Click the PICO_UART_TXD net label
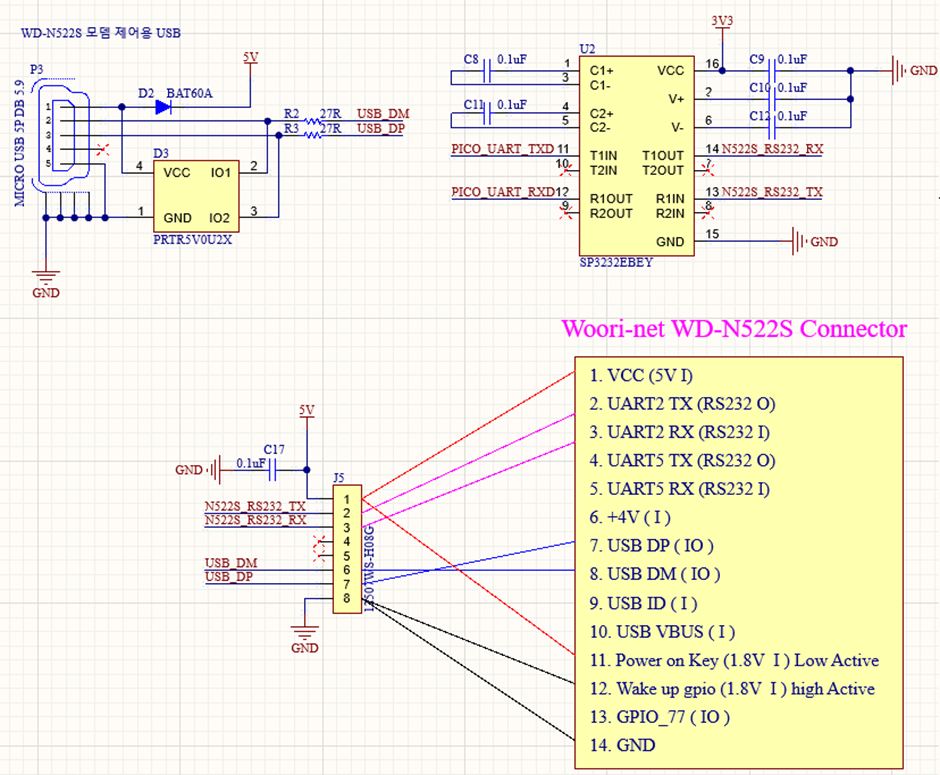This screenshot has height=775, width=940. (502, 149)
